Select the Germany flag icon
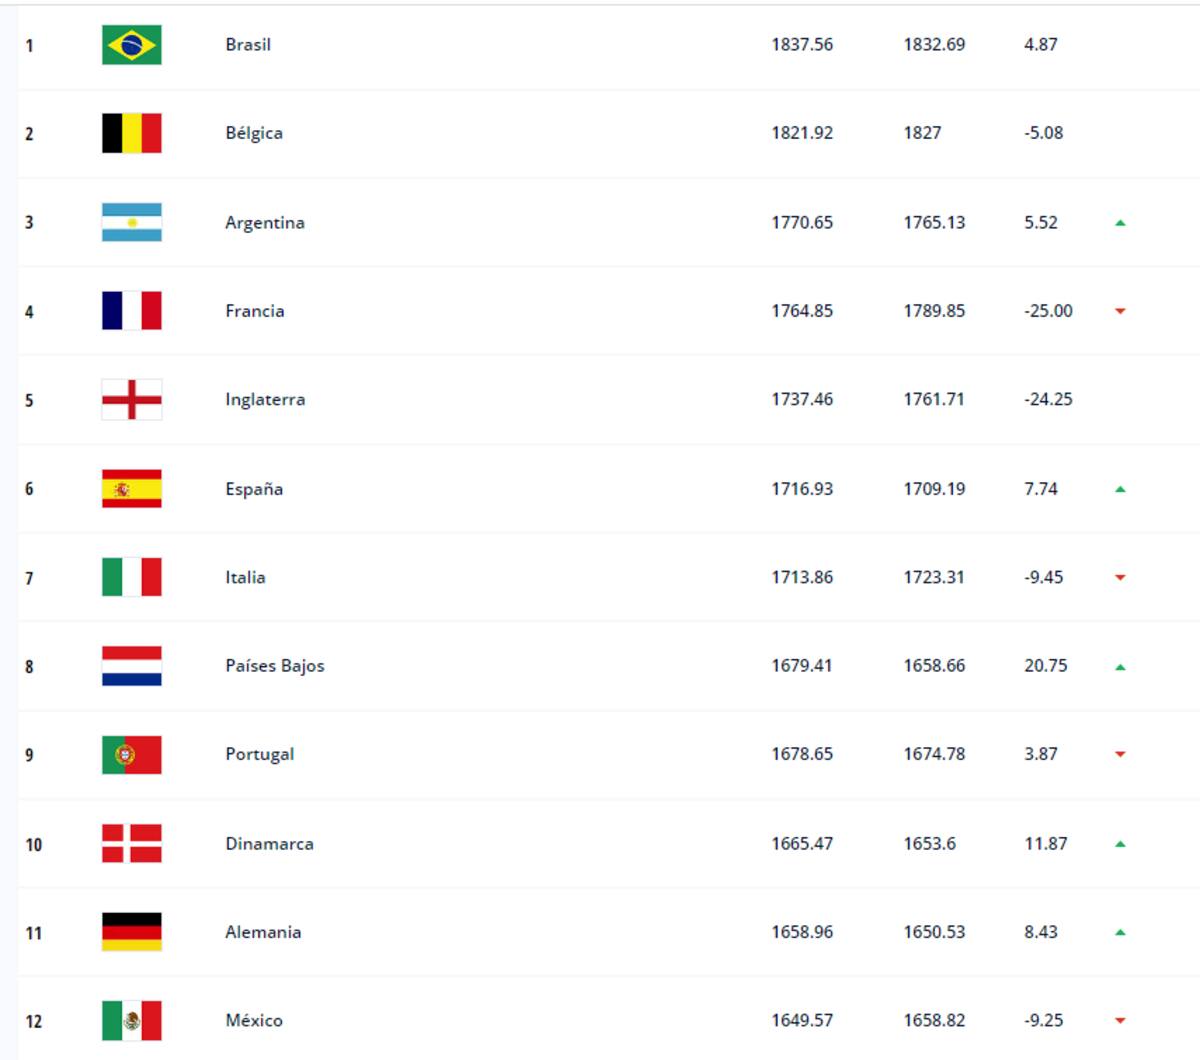This screenshot has height=1060, width=1200. click(131, 932)
